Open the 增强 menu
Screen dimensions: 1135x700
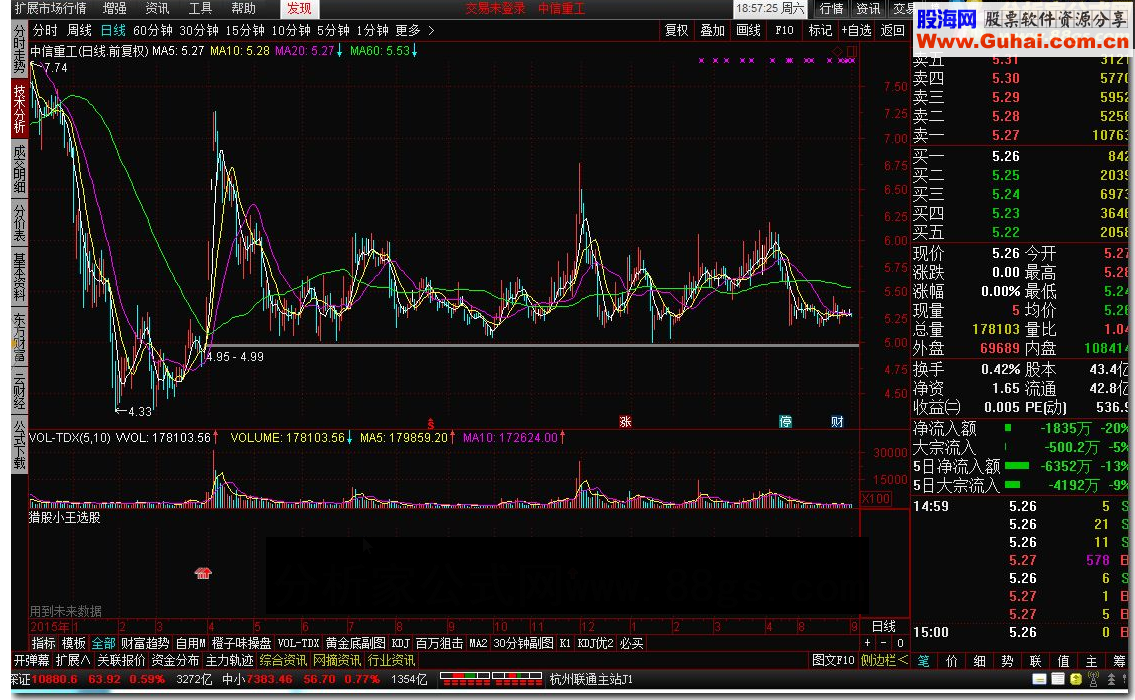click(114, 9)
